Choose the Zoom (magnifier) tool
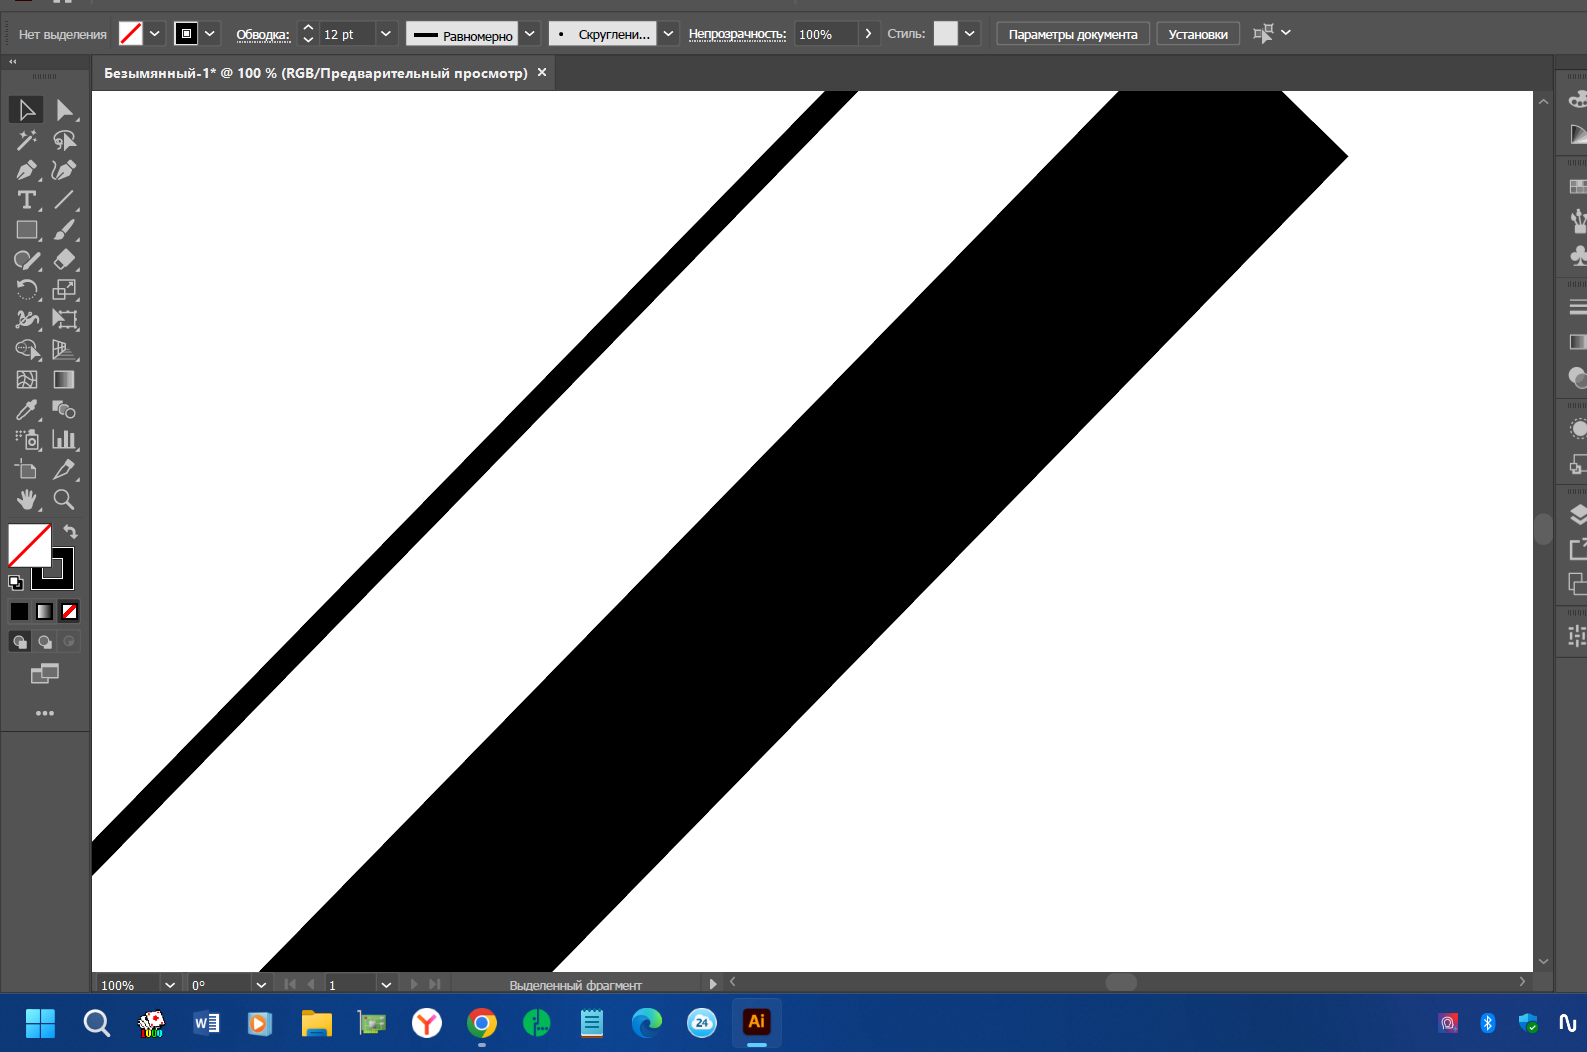This screenshot has height=1052, width=1587. 64,499
